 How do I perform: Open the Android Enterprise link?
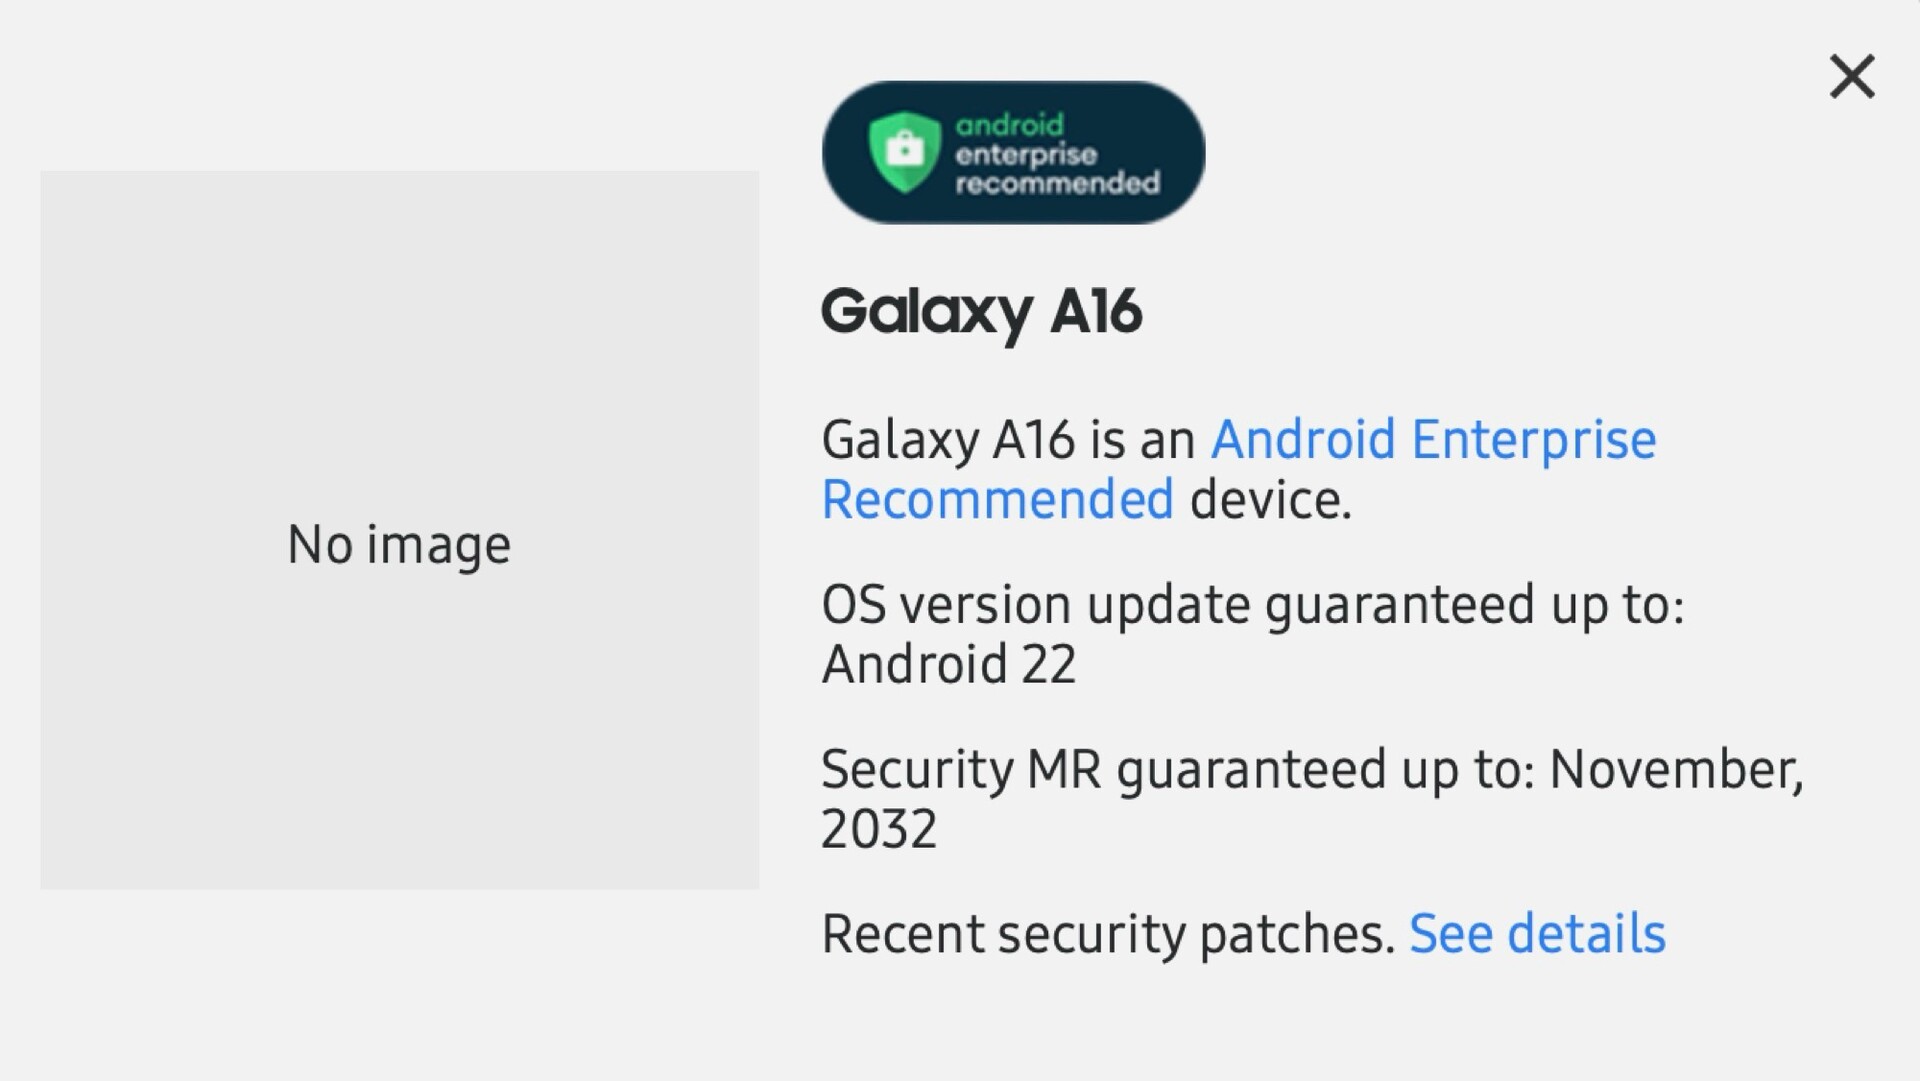pos(1433,440)
